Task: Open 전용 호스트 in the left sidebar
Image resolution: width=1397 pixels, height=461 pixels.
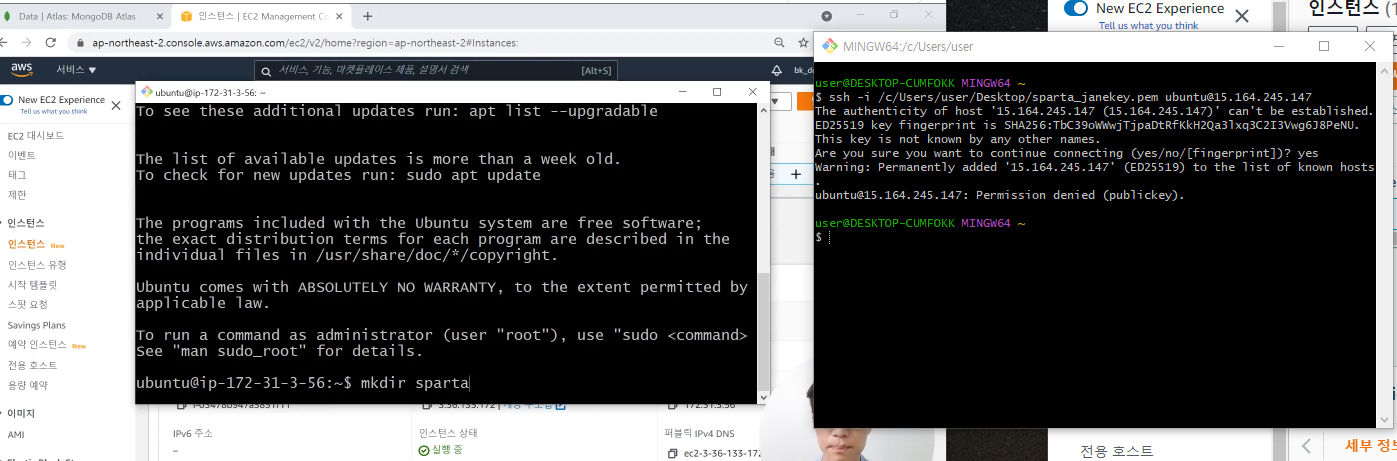Action: 32,365
